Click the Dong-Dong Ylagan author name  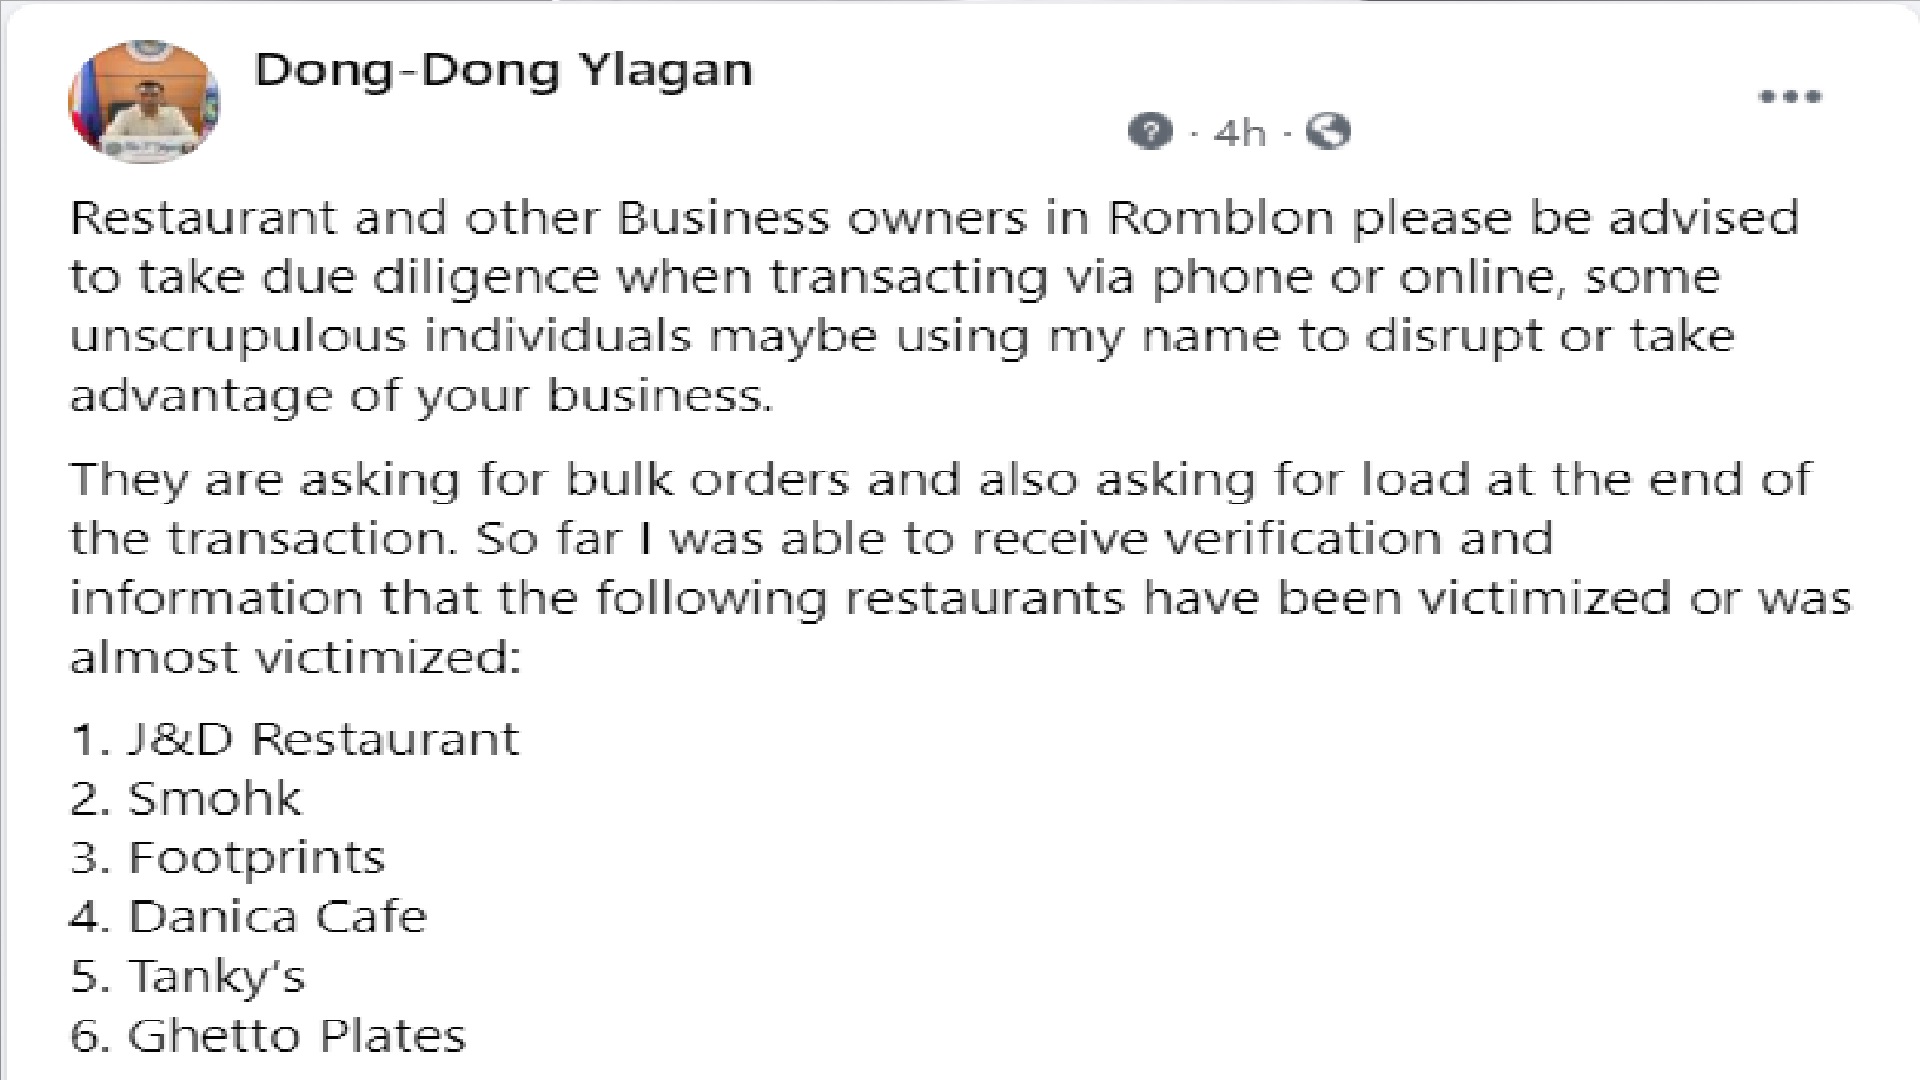point(503,70)
